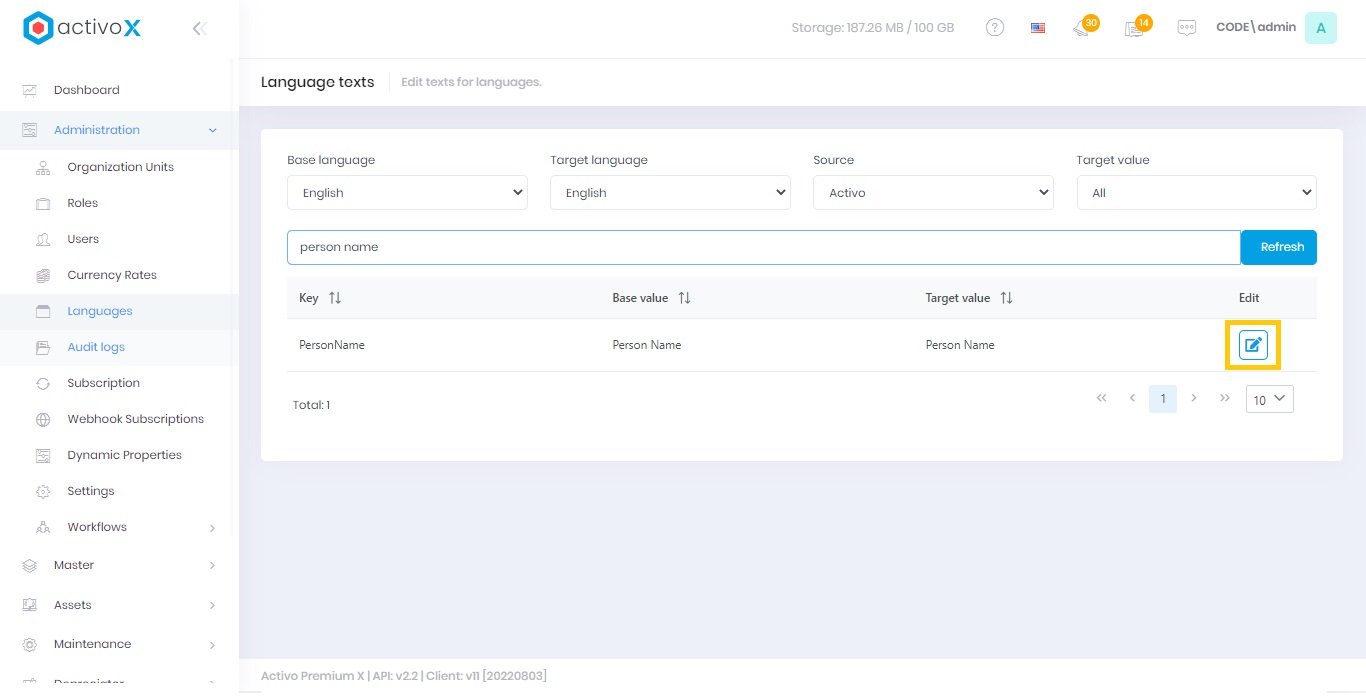This screenshot has height=696, width=1366.
Task: Open the tasks icon with 14 badge
Action: [x=1135, y=28]
